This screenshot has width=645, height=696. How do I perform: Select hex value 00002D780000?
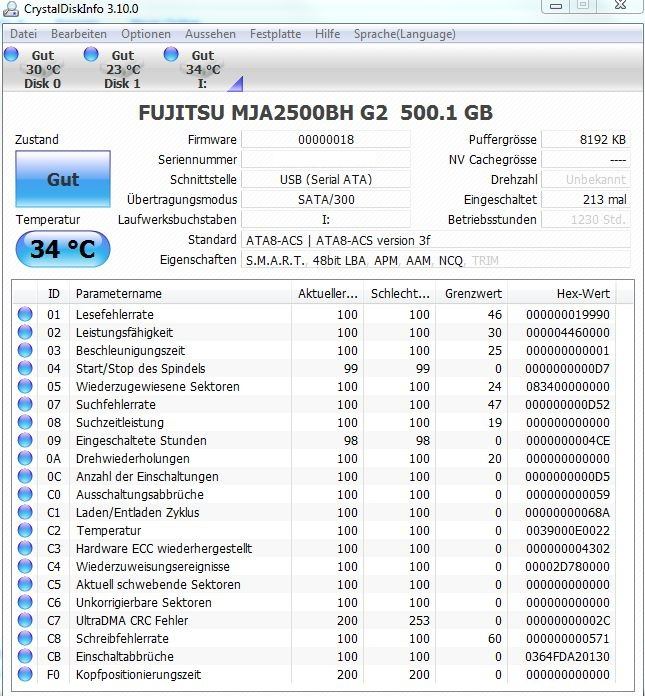click(567, 566)
